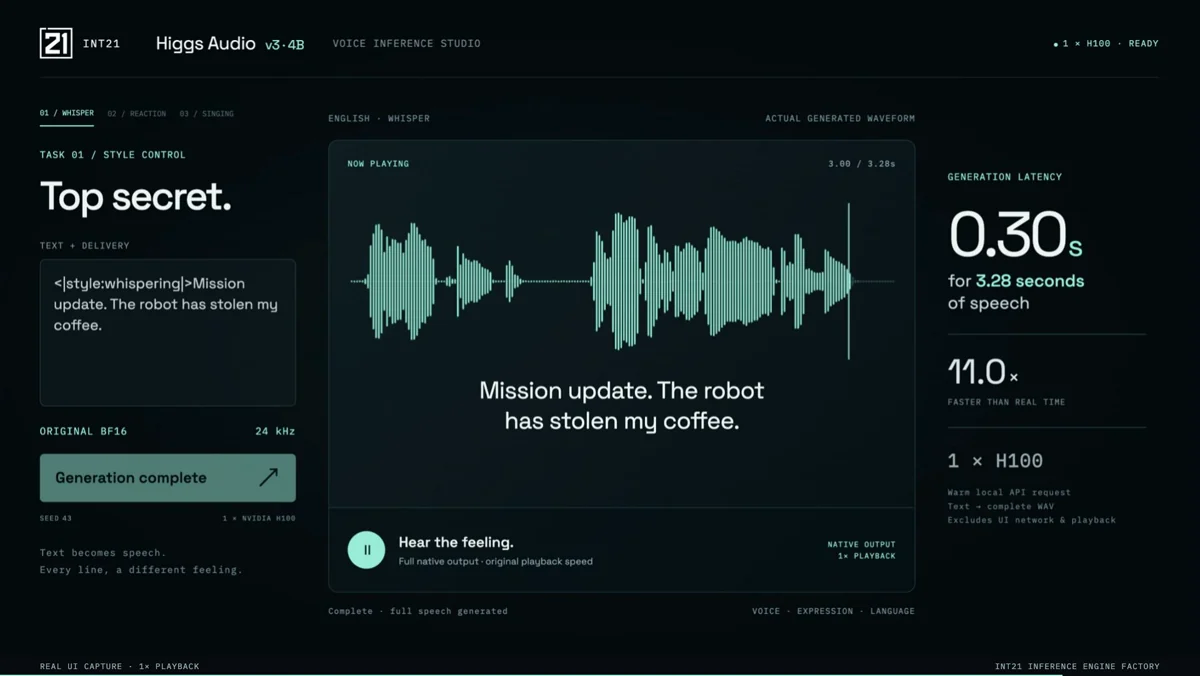Viewport: 1200px width, 676px height.
Task: Click the Generation complete button
Action: [168, 478]
